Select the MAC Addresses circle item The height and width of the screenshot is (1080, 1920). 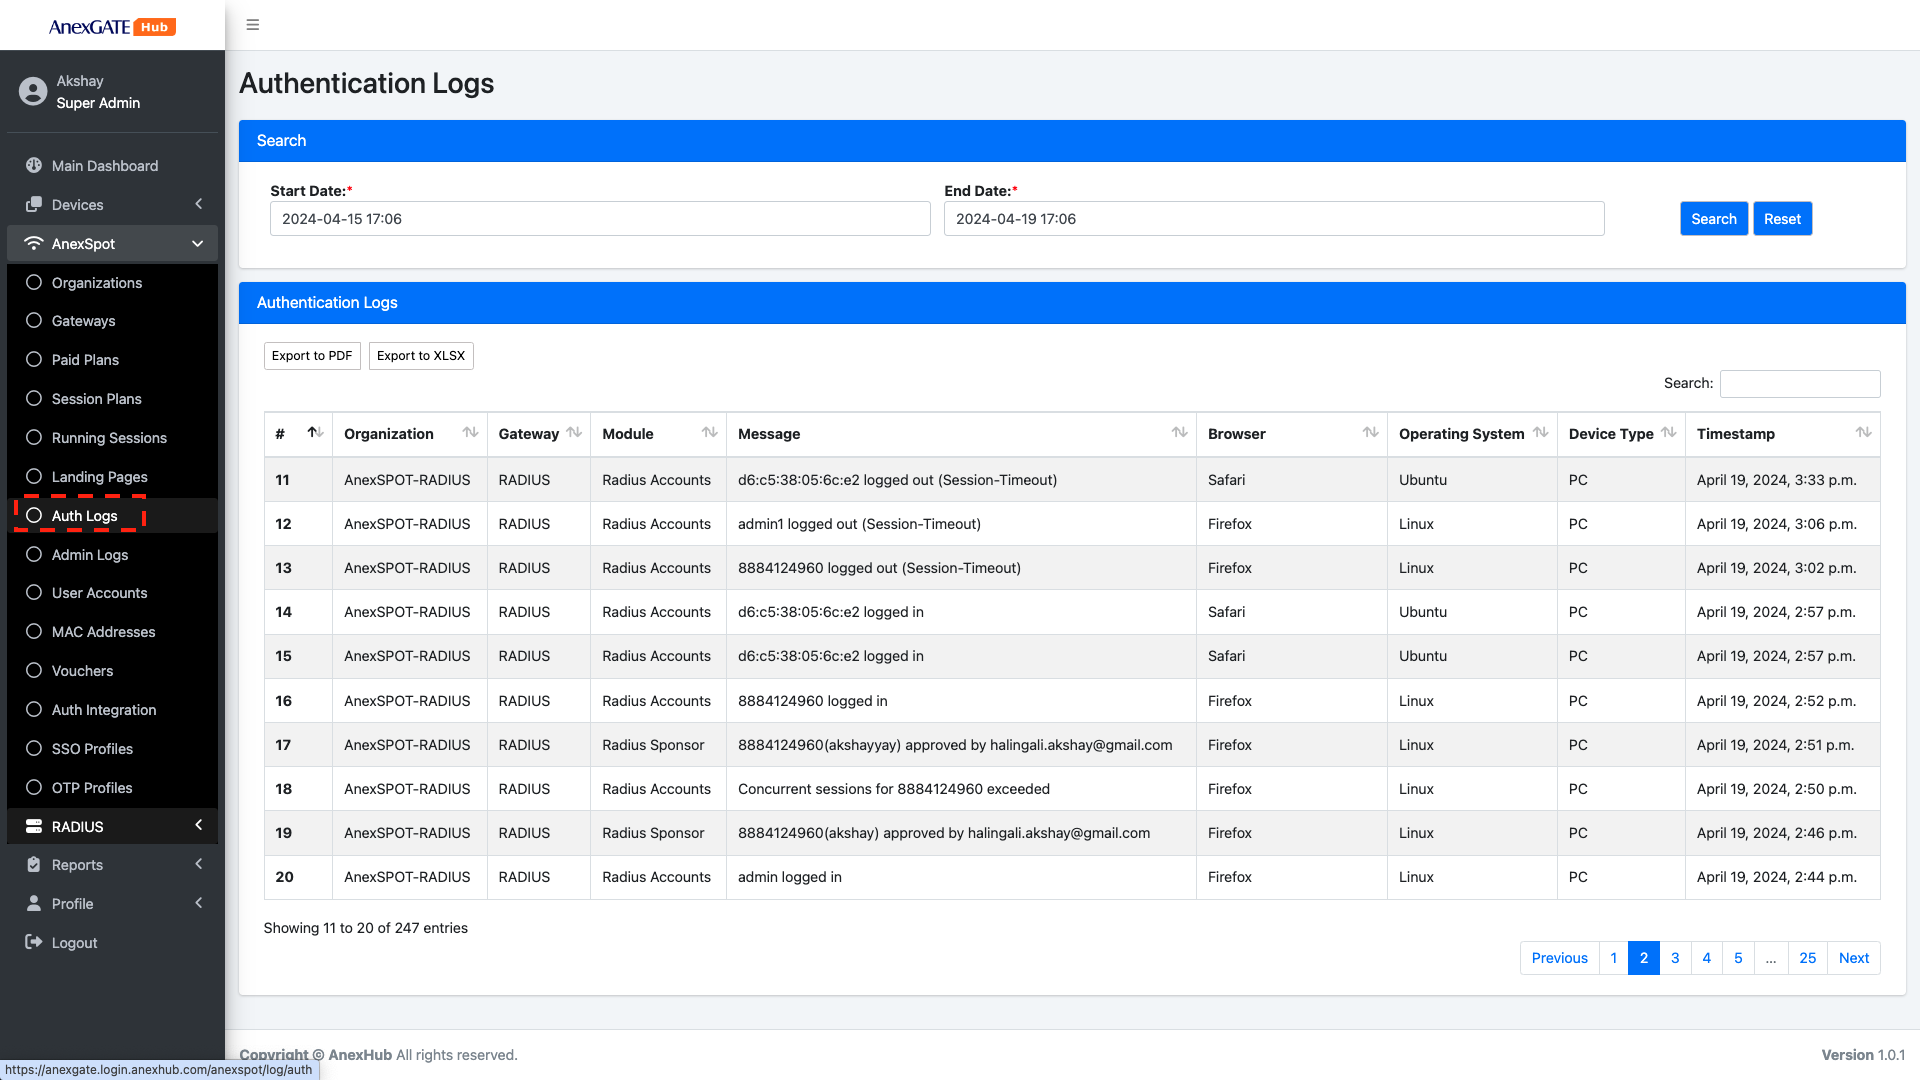(34, 632)
